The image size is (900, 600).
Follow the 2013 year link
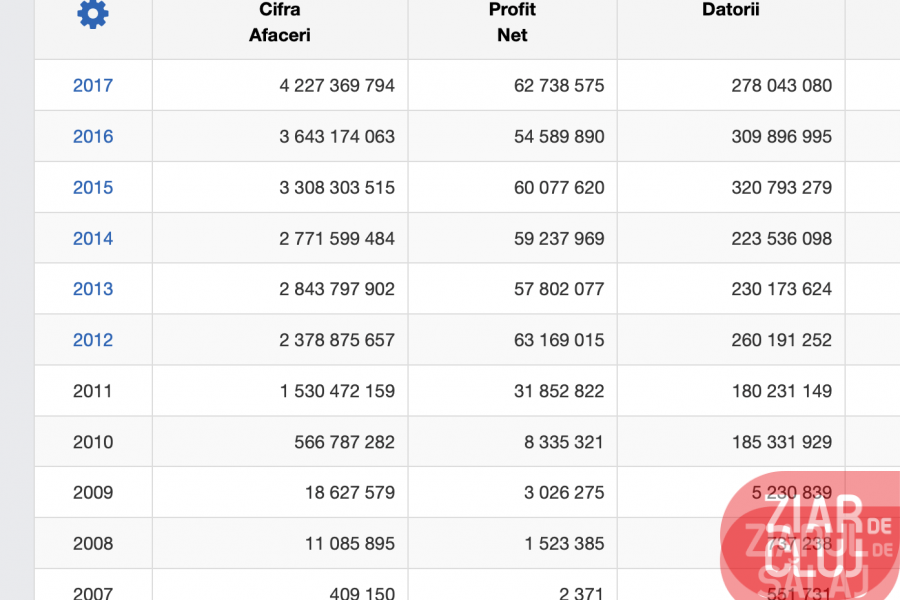click(x=93, y=290)
